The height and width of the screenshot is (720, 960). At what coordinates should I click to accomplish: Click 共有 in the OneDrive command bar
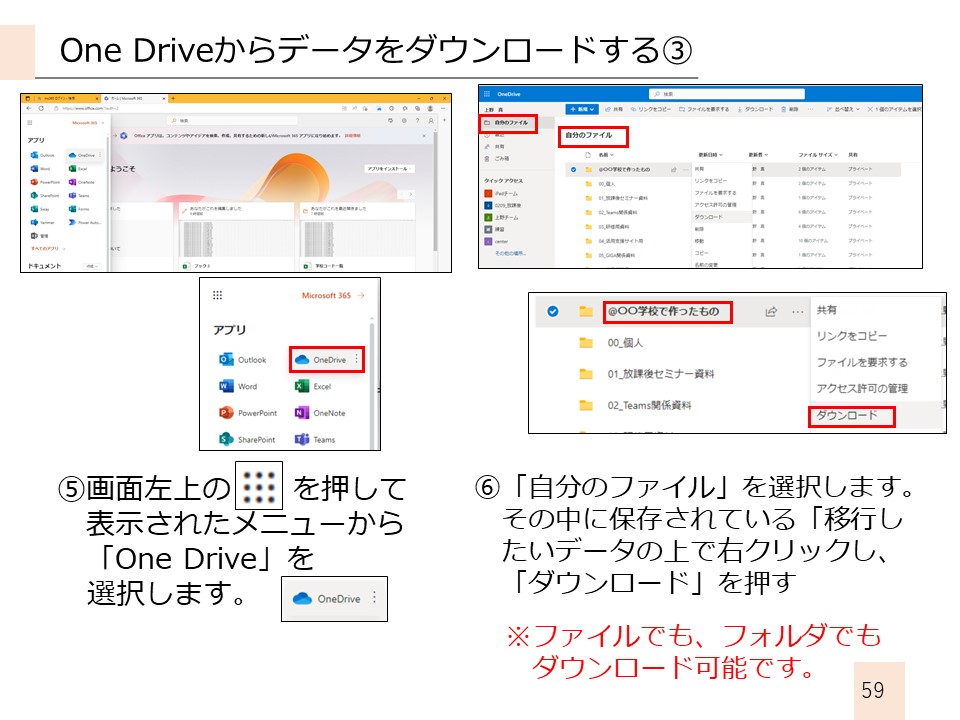615,109
